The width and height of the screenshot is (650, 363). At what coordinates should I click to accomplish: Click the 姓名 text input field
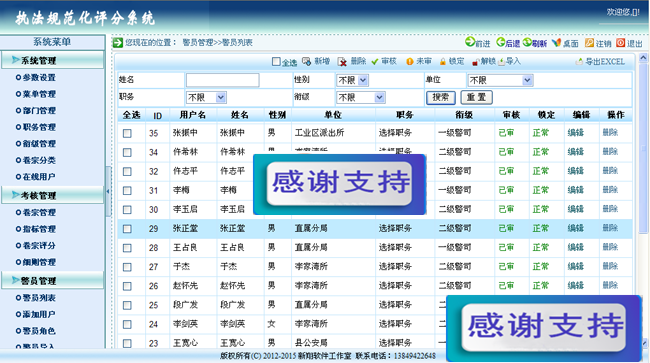tap(223, 80)
